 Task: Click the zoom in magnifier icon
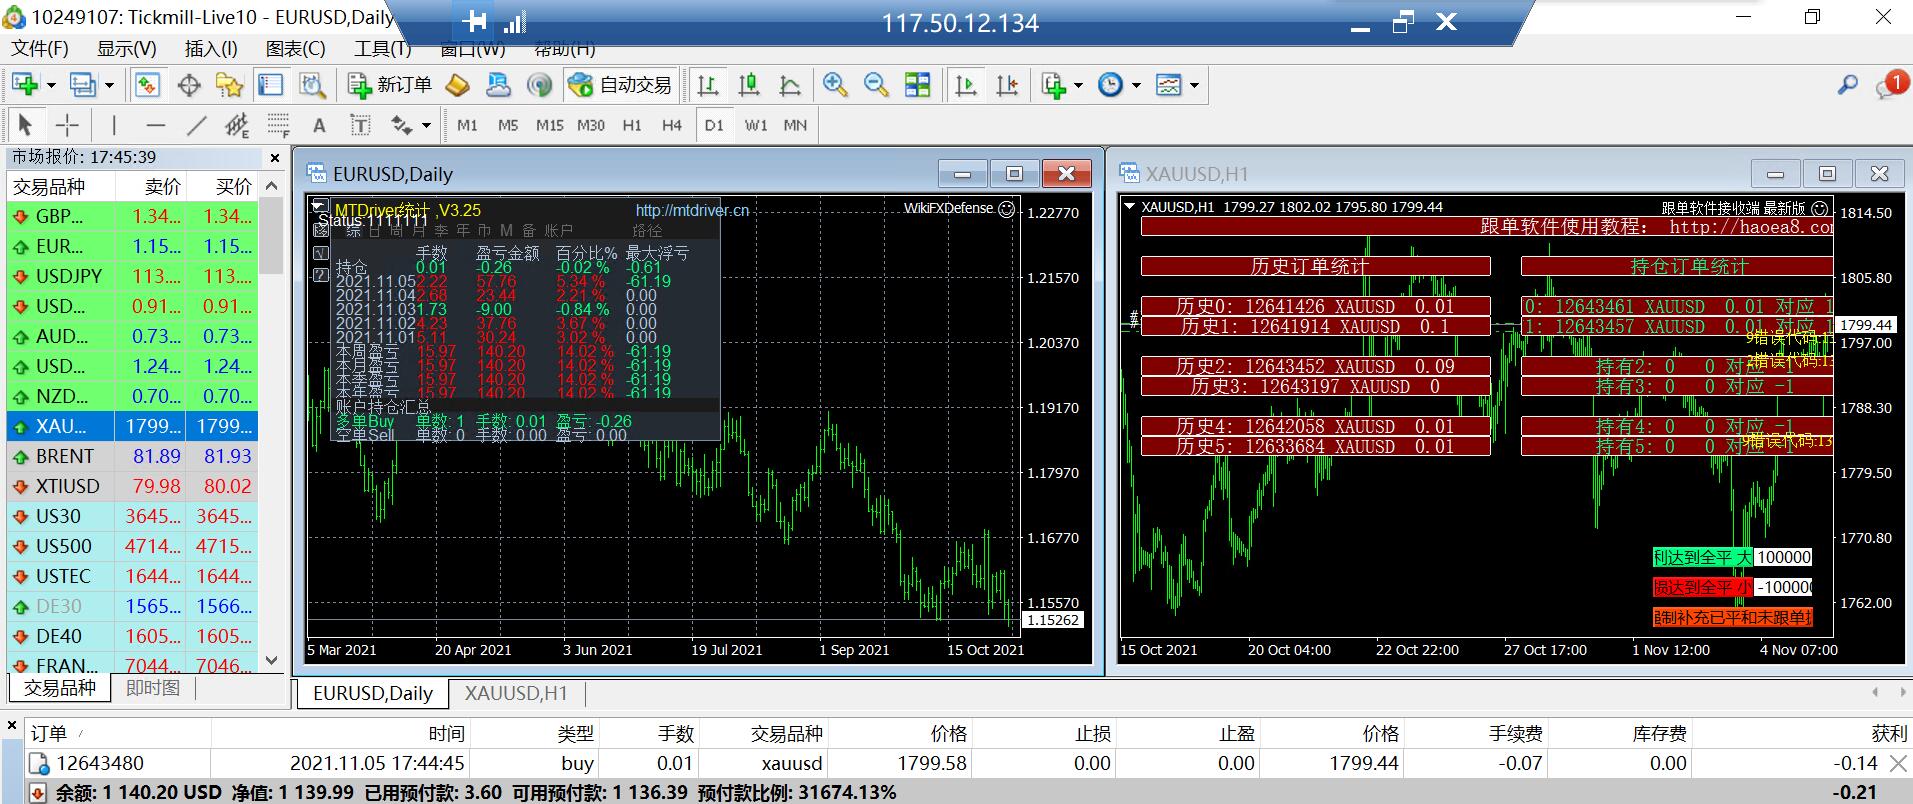click(x=835, y=85)
